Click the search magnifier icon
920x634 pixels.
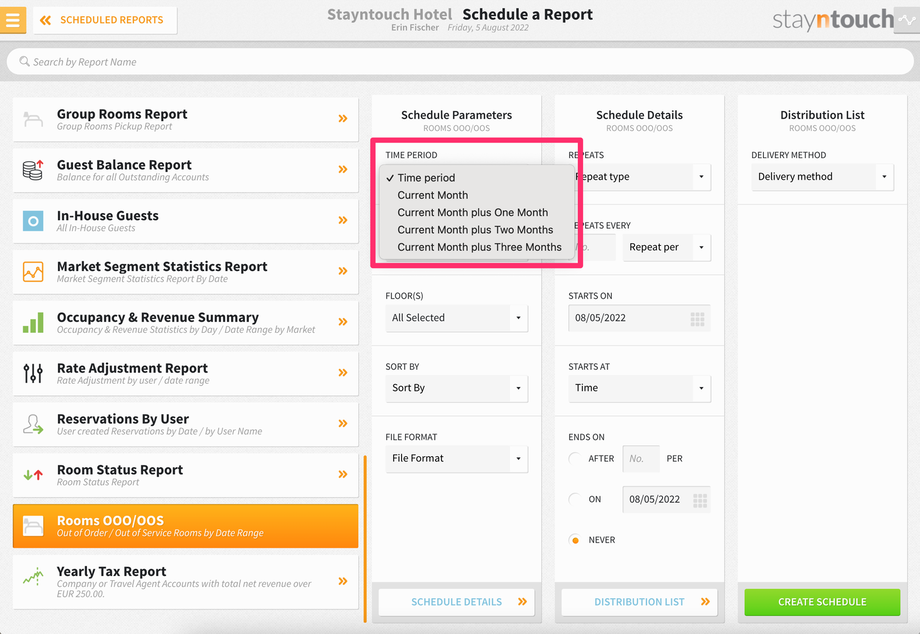pyautogui.click(x=24, y=61)
